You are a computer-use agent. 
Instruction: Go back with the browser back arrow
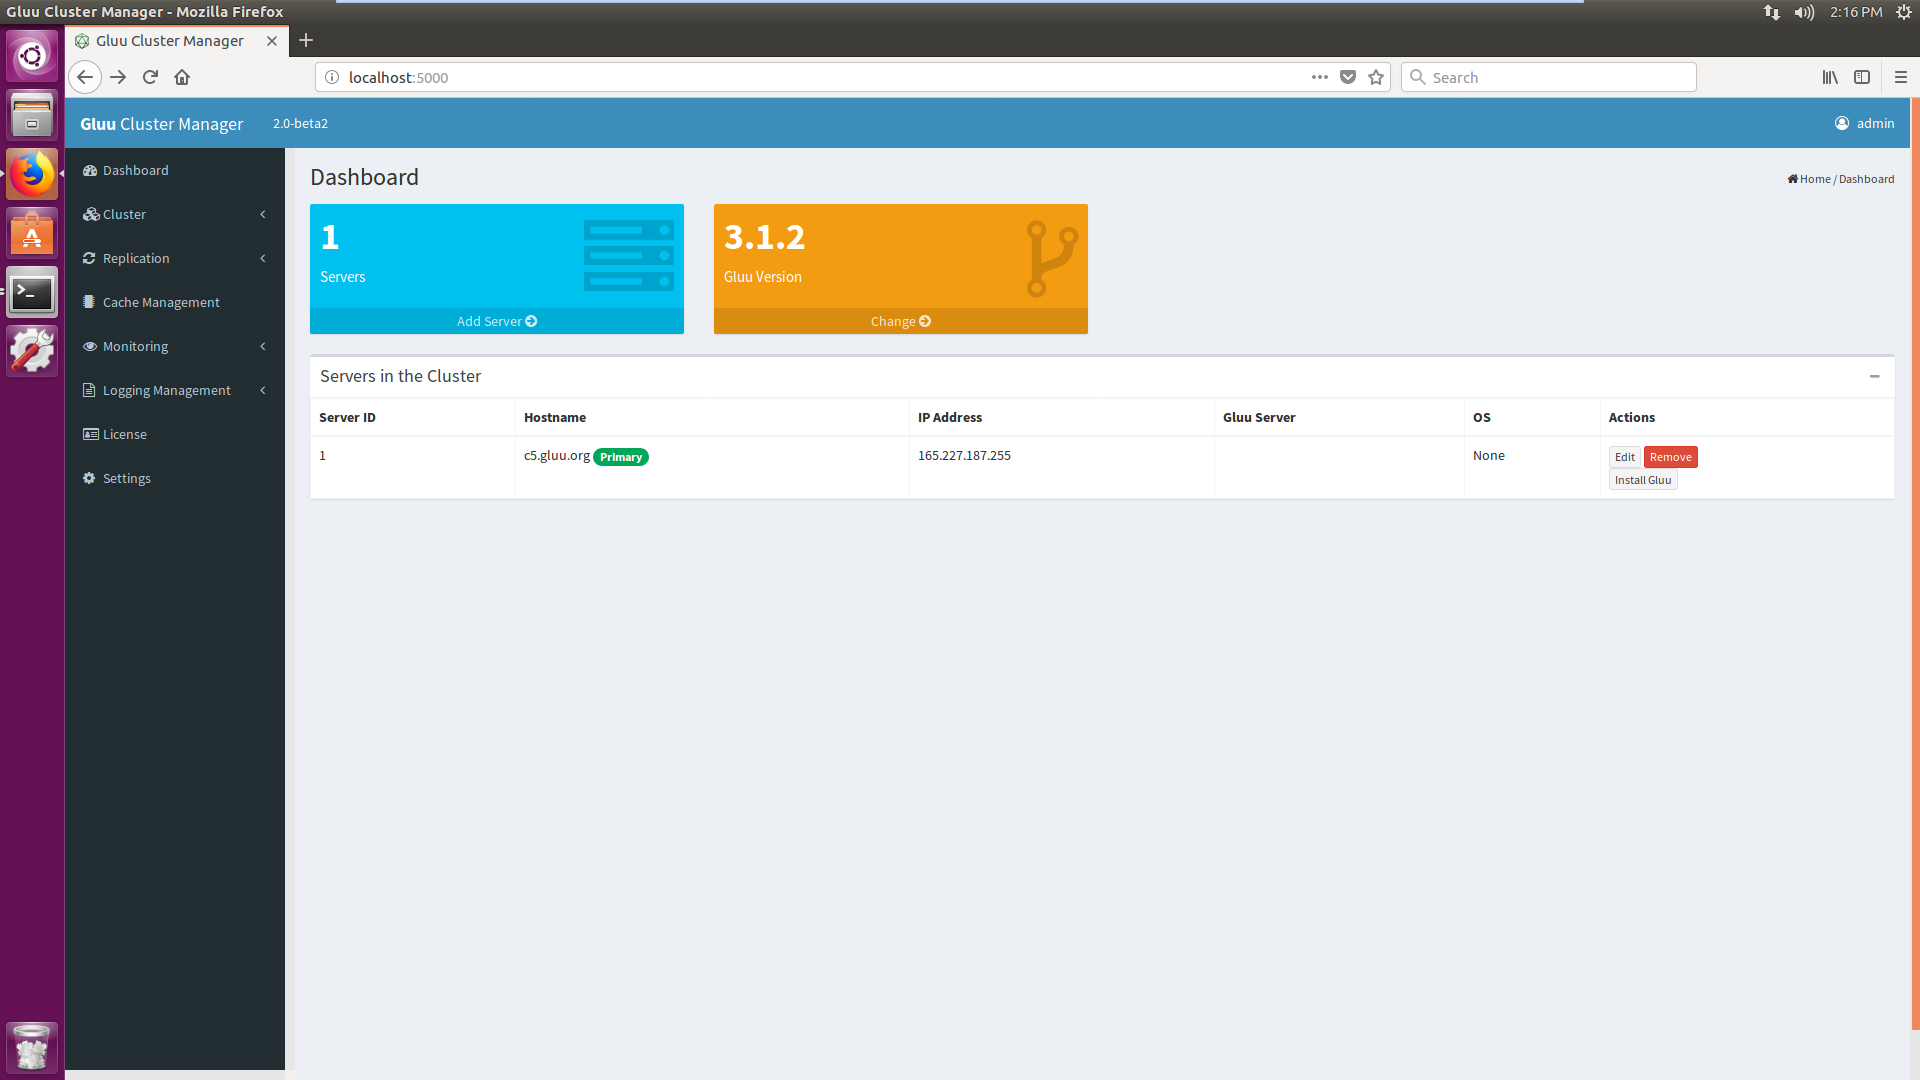point(85,77)
